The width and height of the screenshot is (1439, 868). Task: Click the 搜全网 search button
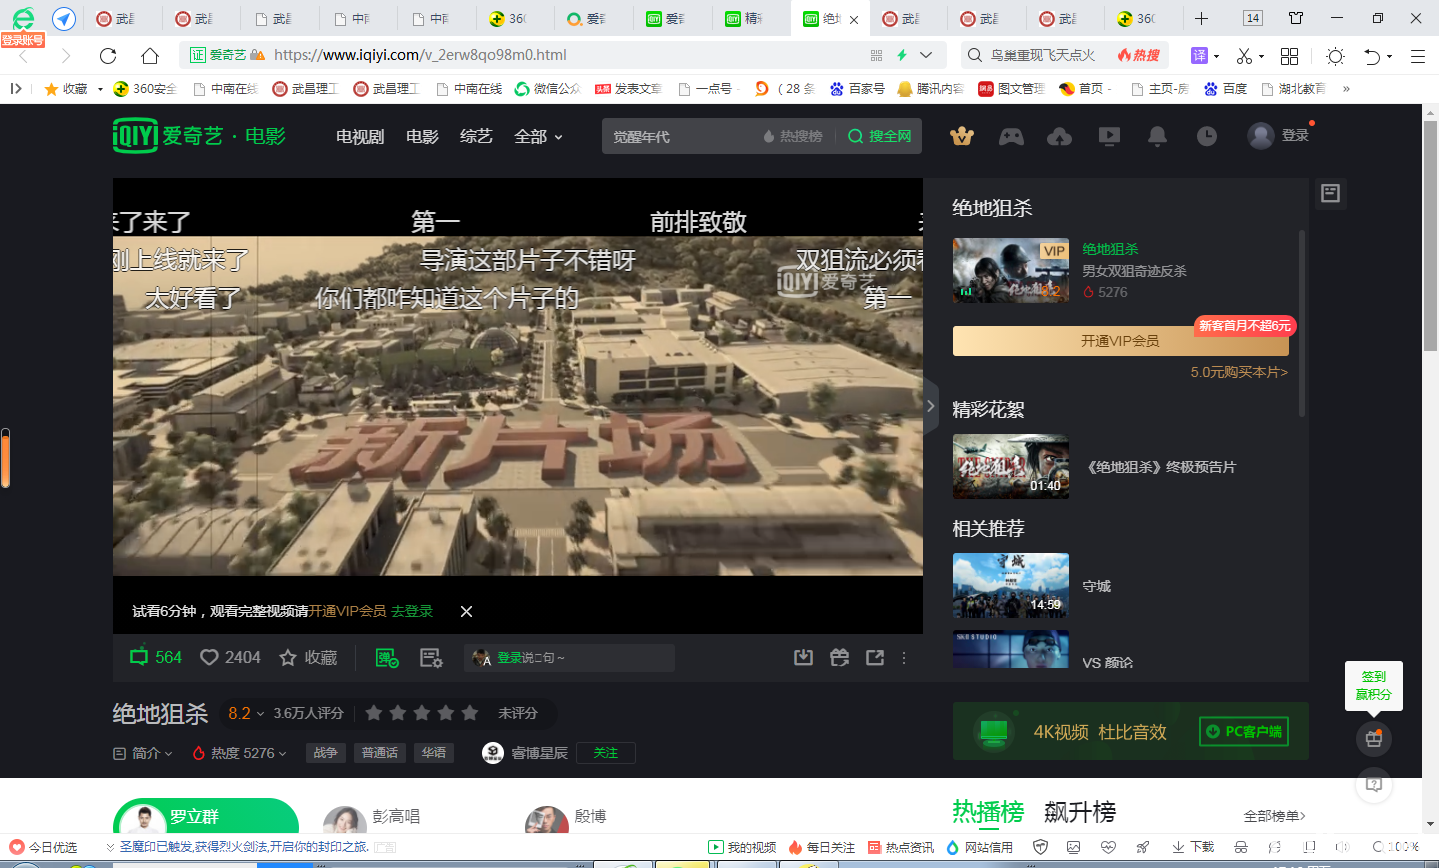(880, 136)
